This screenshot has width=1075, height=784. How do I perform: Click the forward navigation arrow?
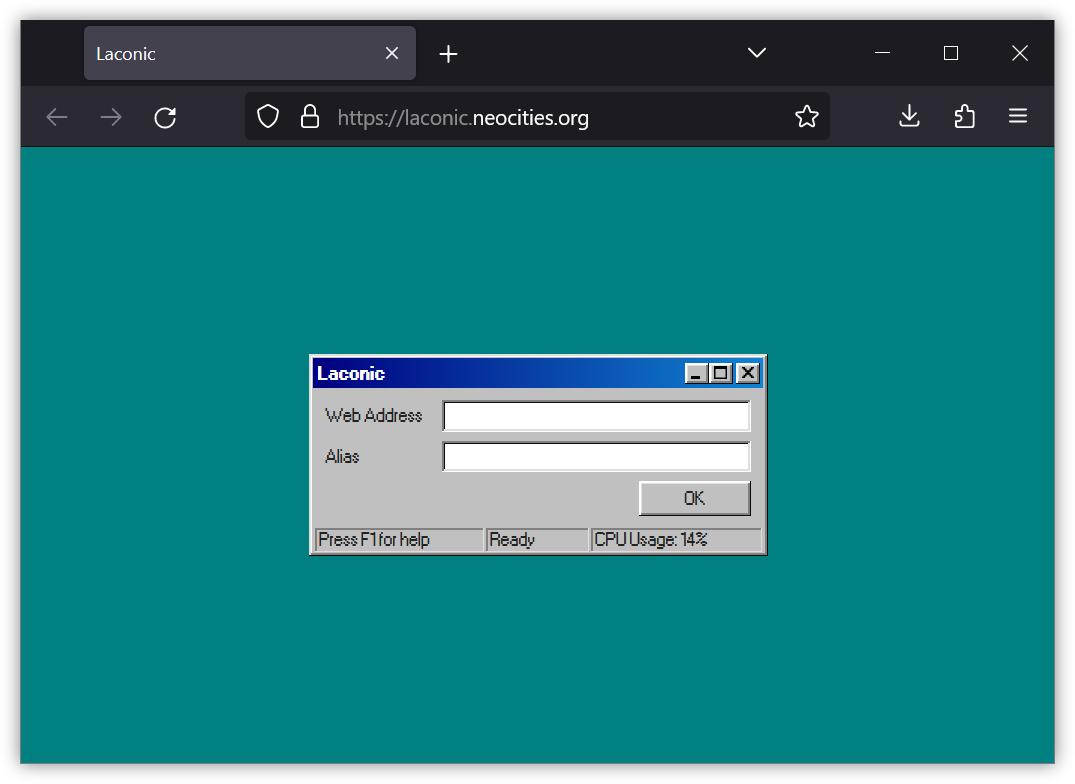click(110, 117)
